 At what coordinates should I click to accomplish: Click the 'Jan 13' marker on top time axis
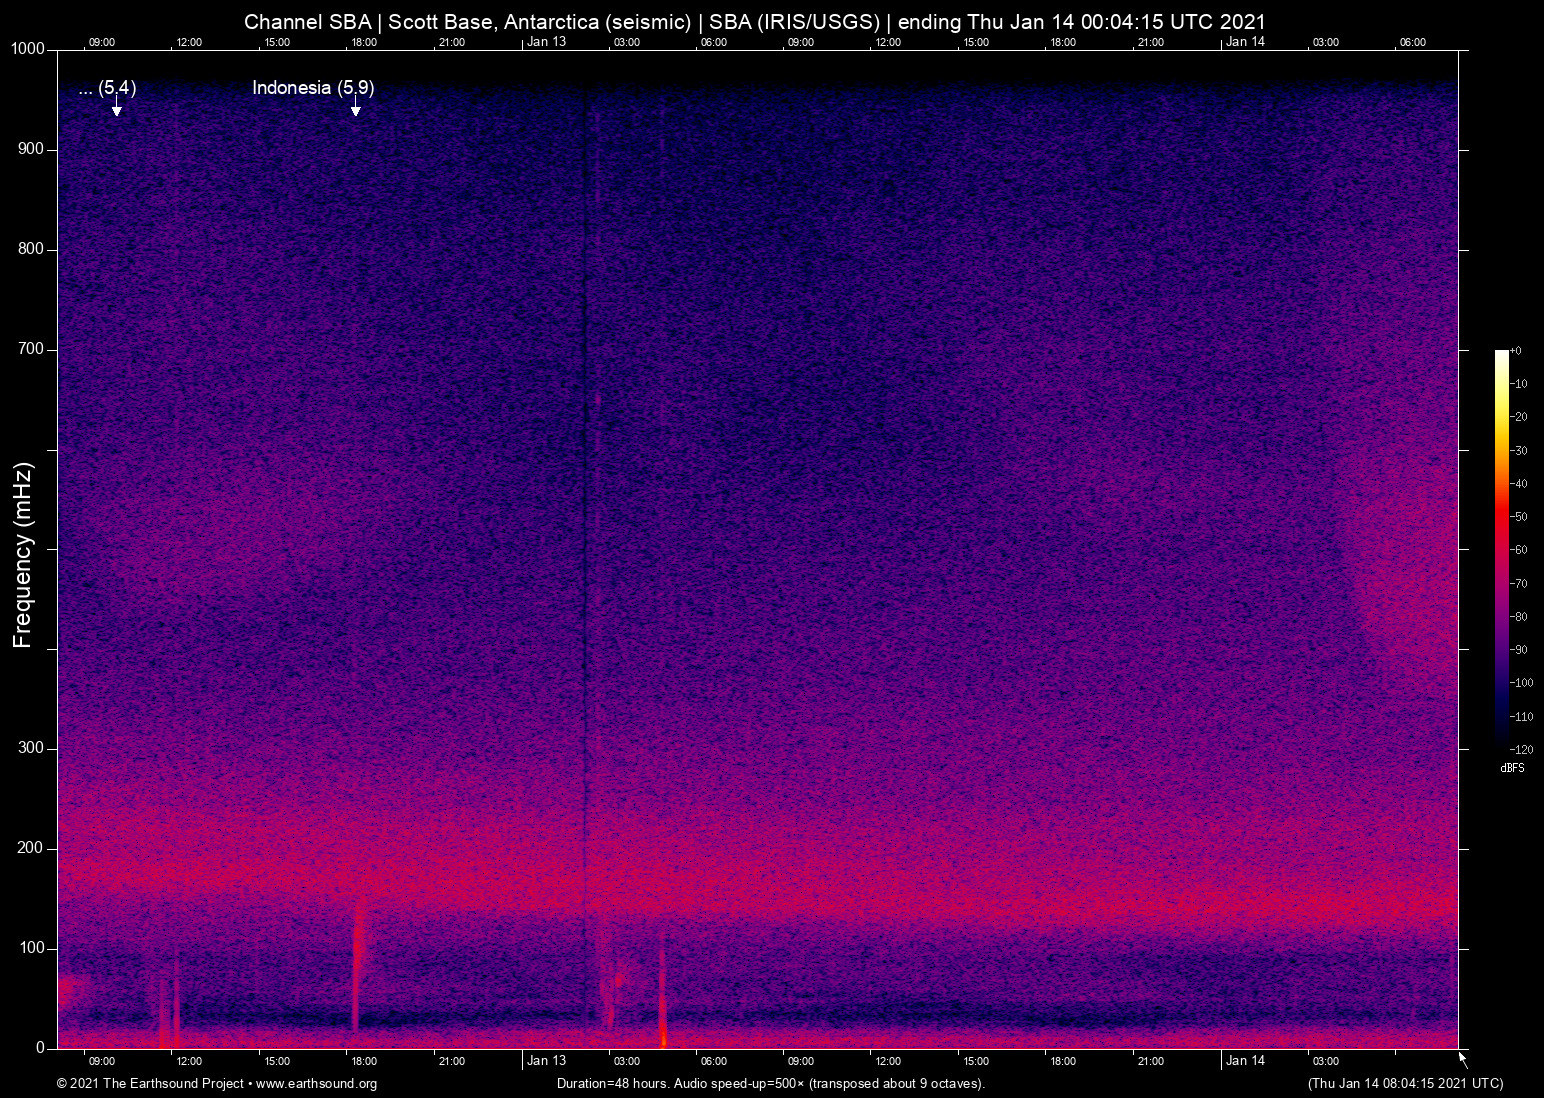(546, 42)
